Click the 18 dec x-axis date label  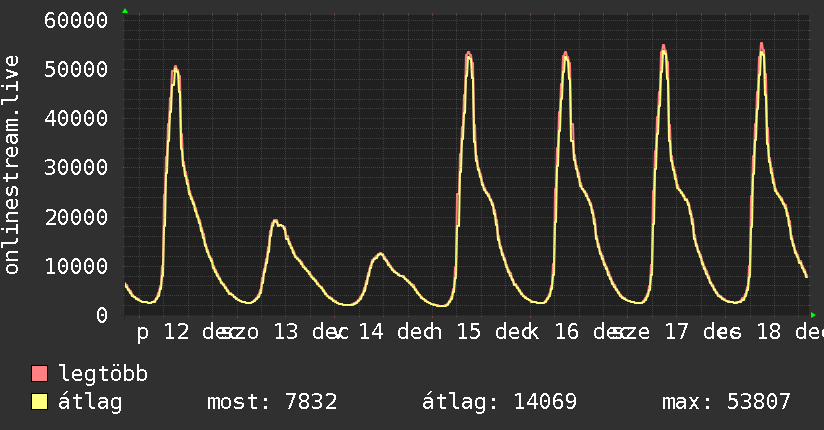(790, 332)
